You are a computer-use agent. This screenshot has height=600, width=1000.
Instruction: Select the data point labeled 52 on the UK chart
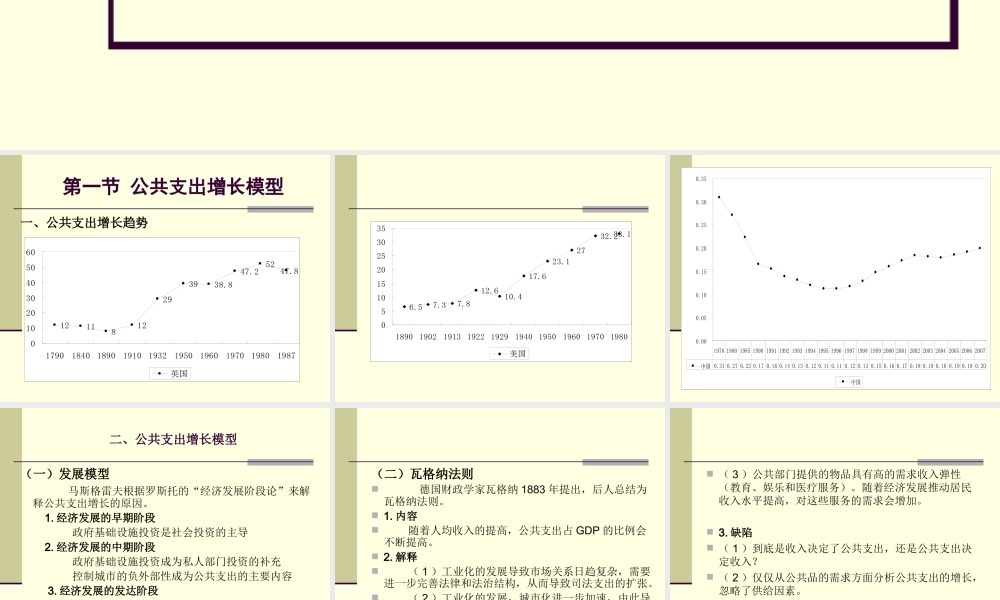pyautogui.click(x=260, y=263)
